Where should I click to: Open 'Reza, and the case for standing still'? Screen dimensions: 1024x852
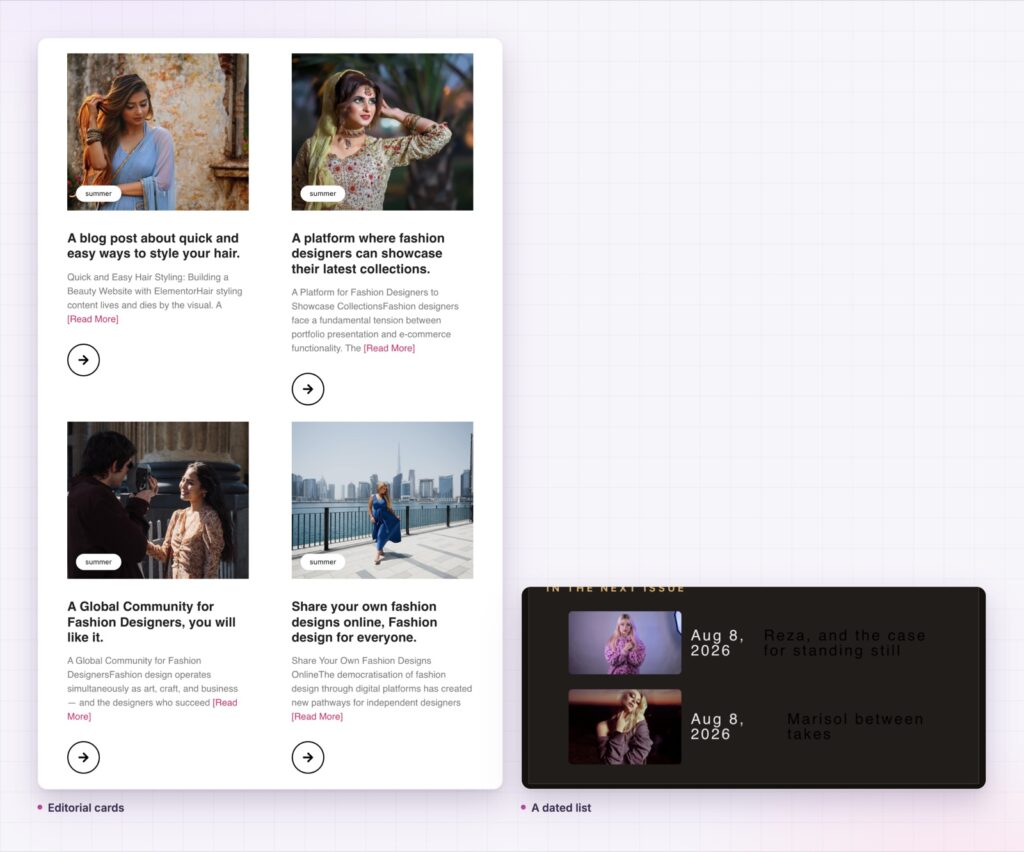click(844, 643)
